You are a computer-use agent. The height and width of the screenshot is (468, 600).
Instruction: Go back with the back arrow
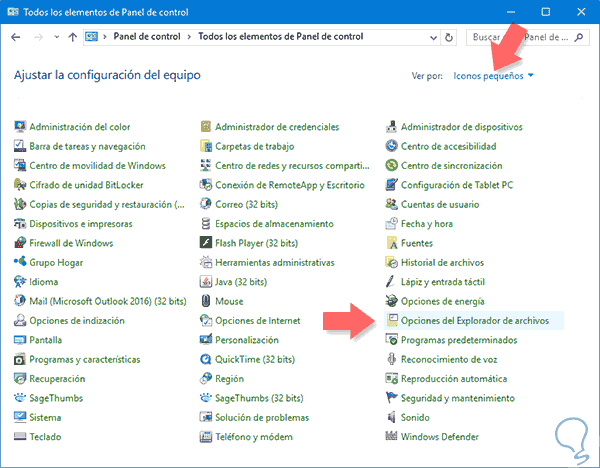[16, 37]
